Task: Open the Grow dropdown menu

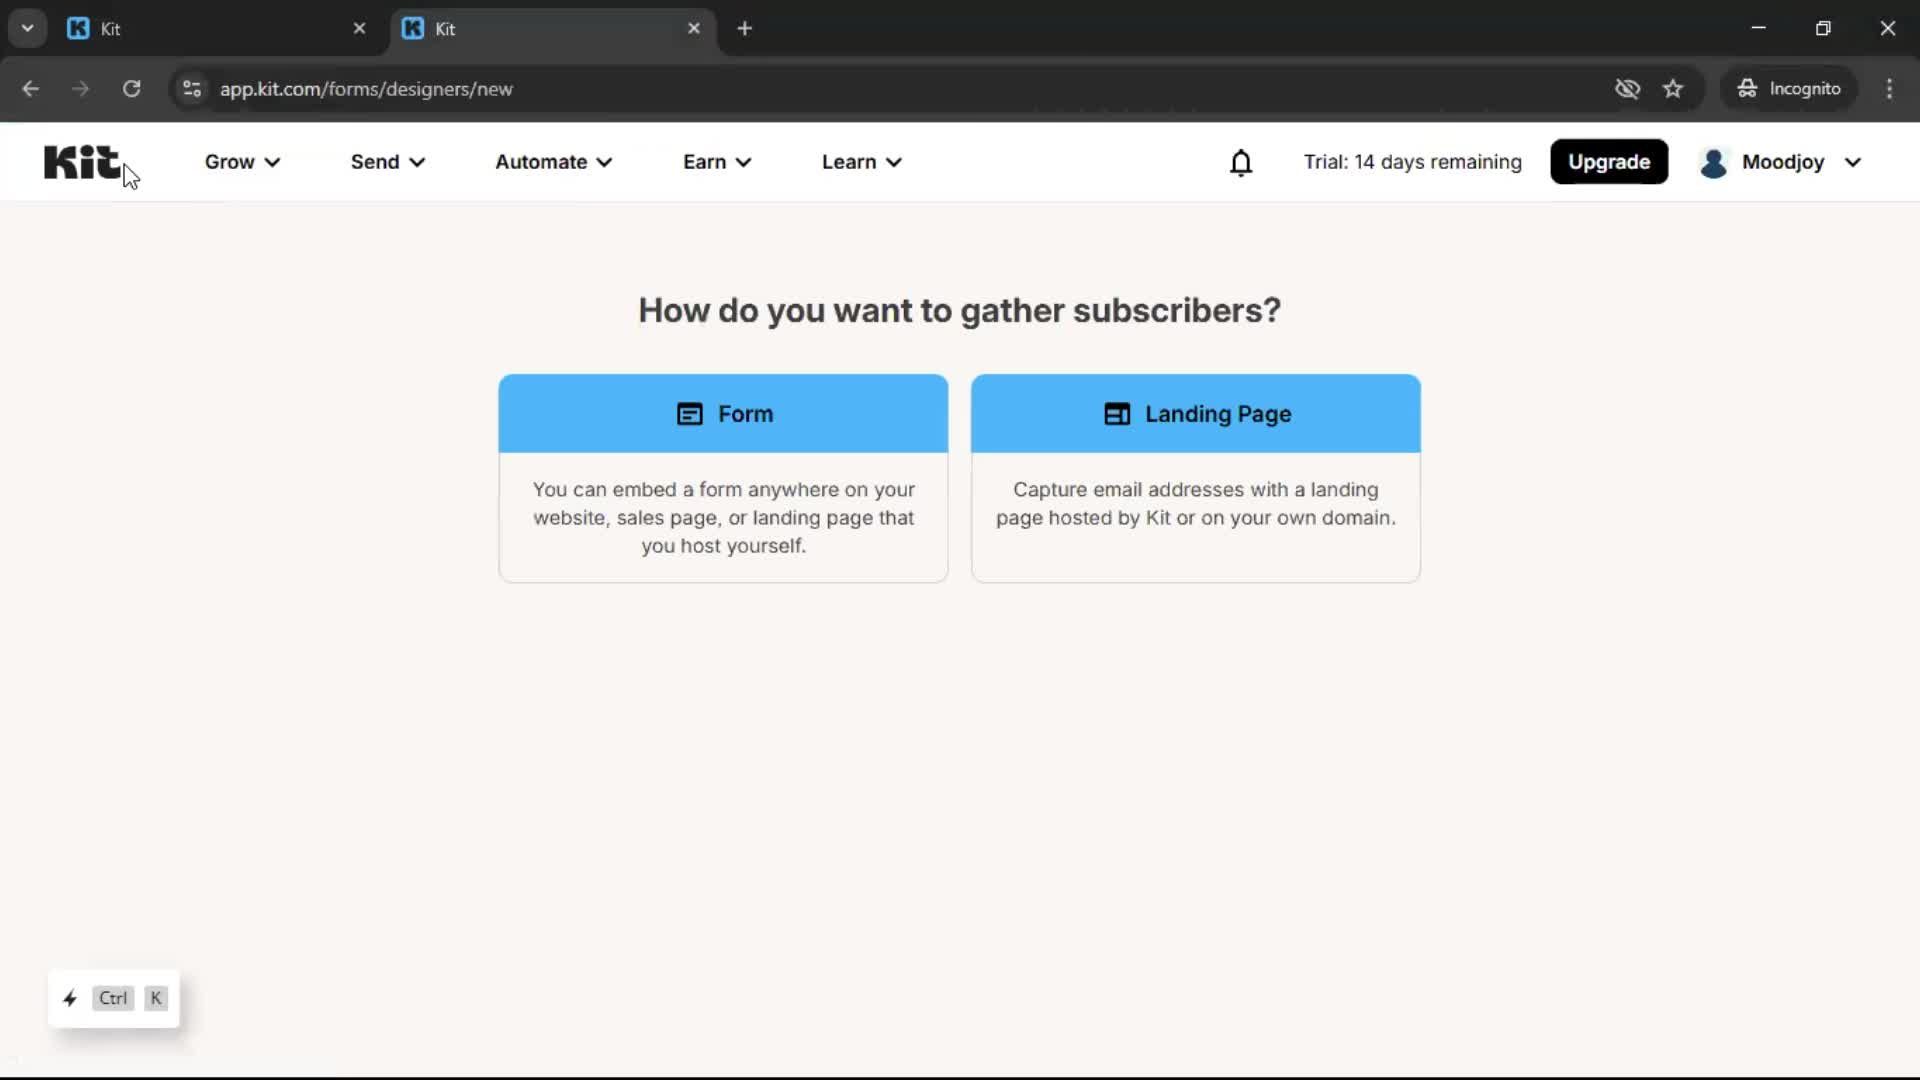Action: 241,162
